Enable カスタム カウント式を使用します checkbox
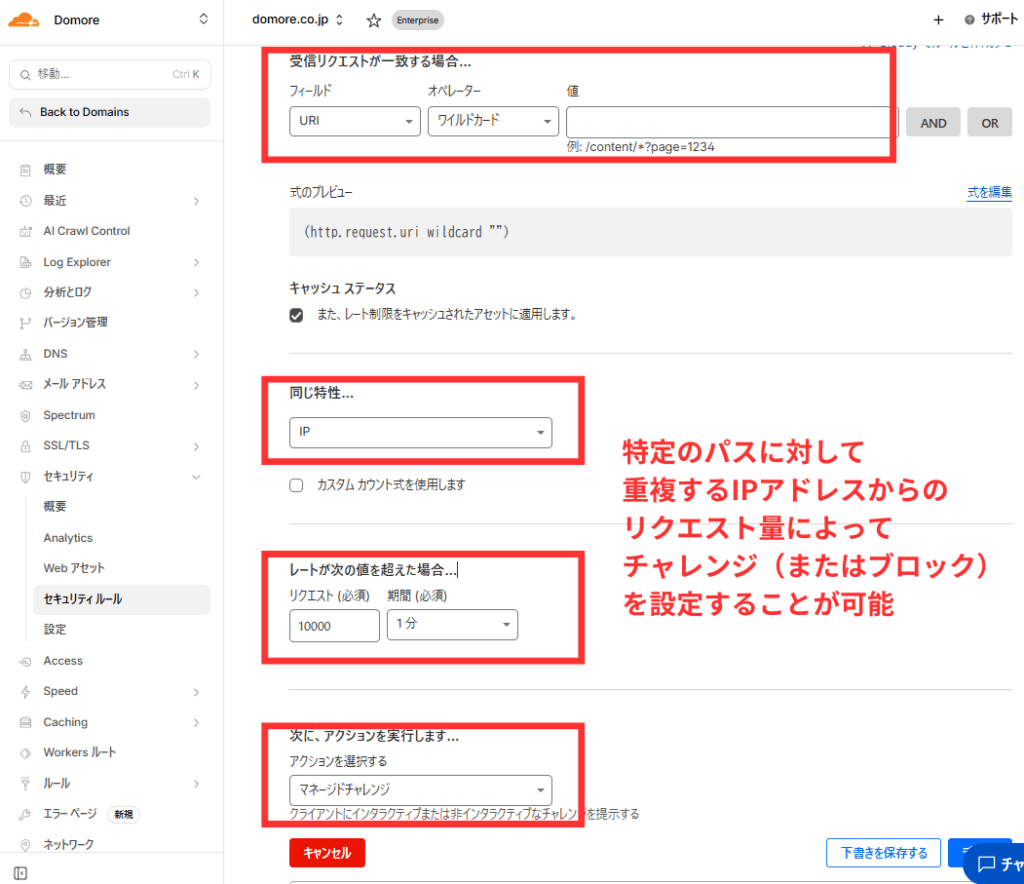The image size is (1024, 884). pyautogui.click(x=296, y=485)
